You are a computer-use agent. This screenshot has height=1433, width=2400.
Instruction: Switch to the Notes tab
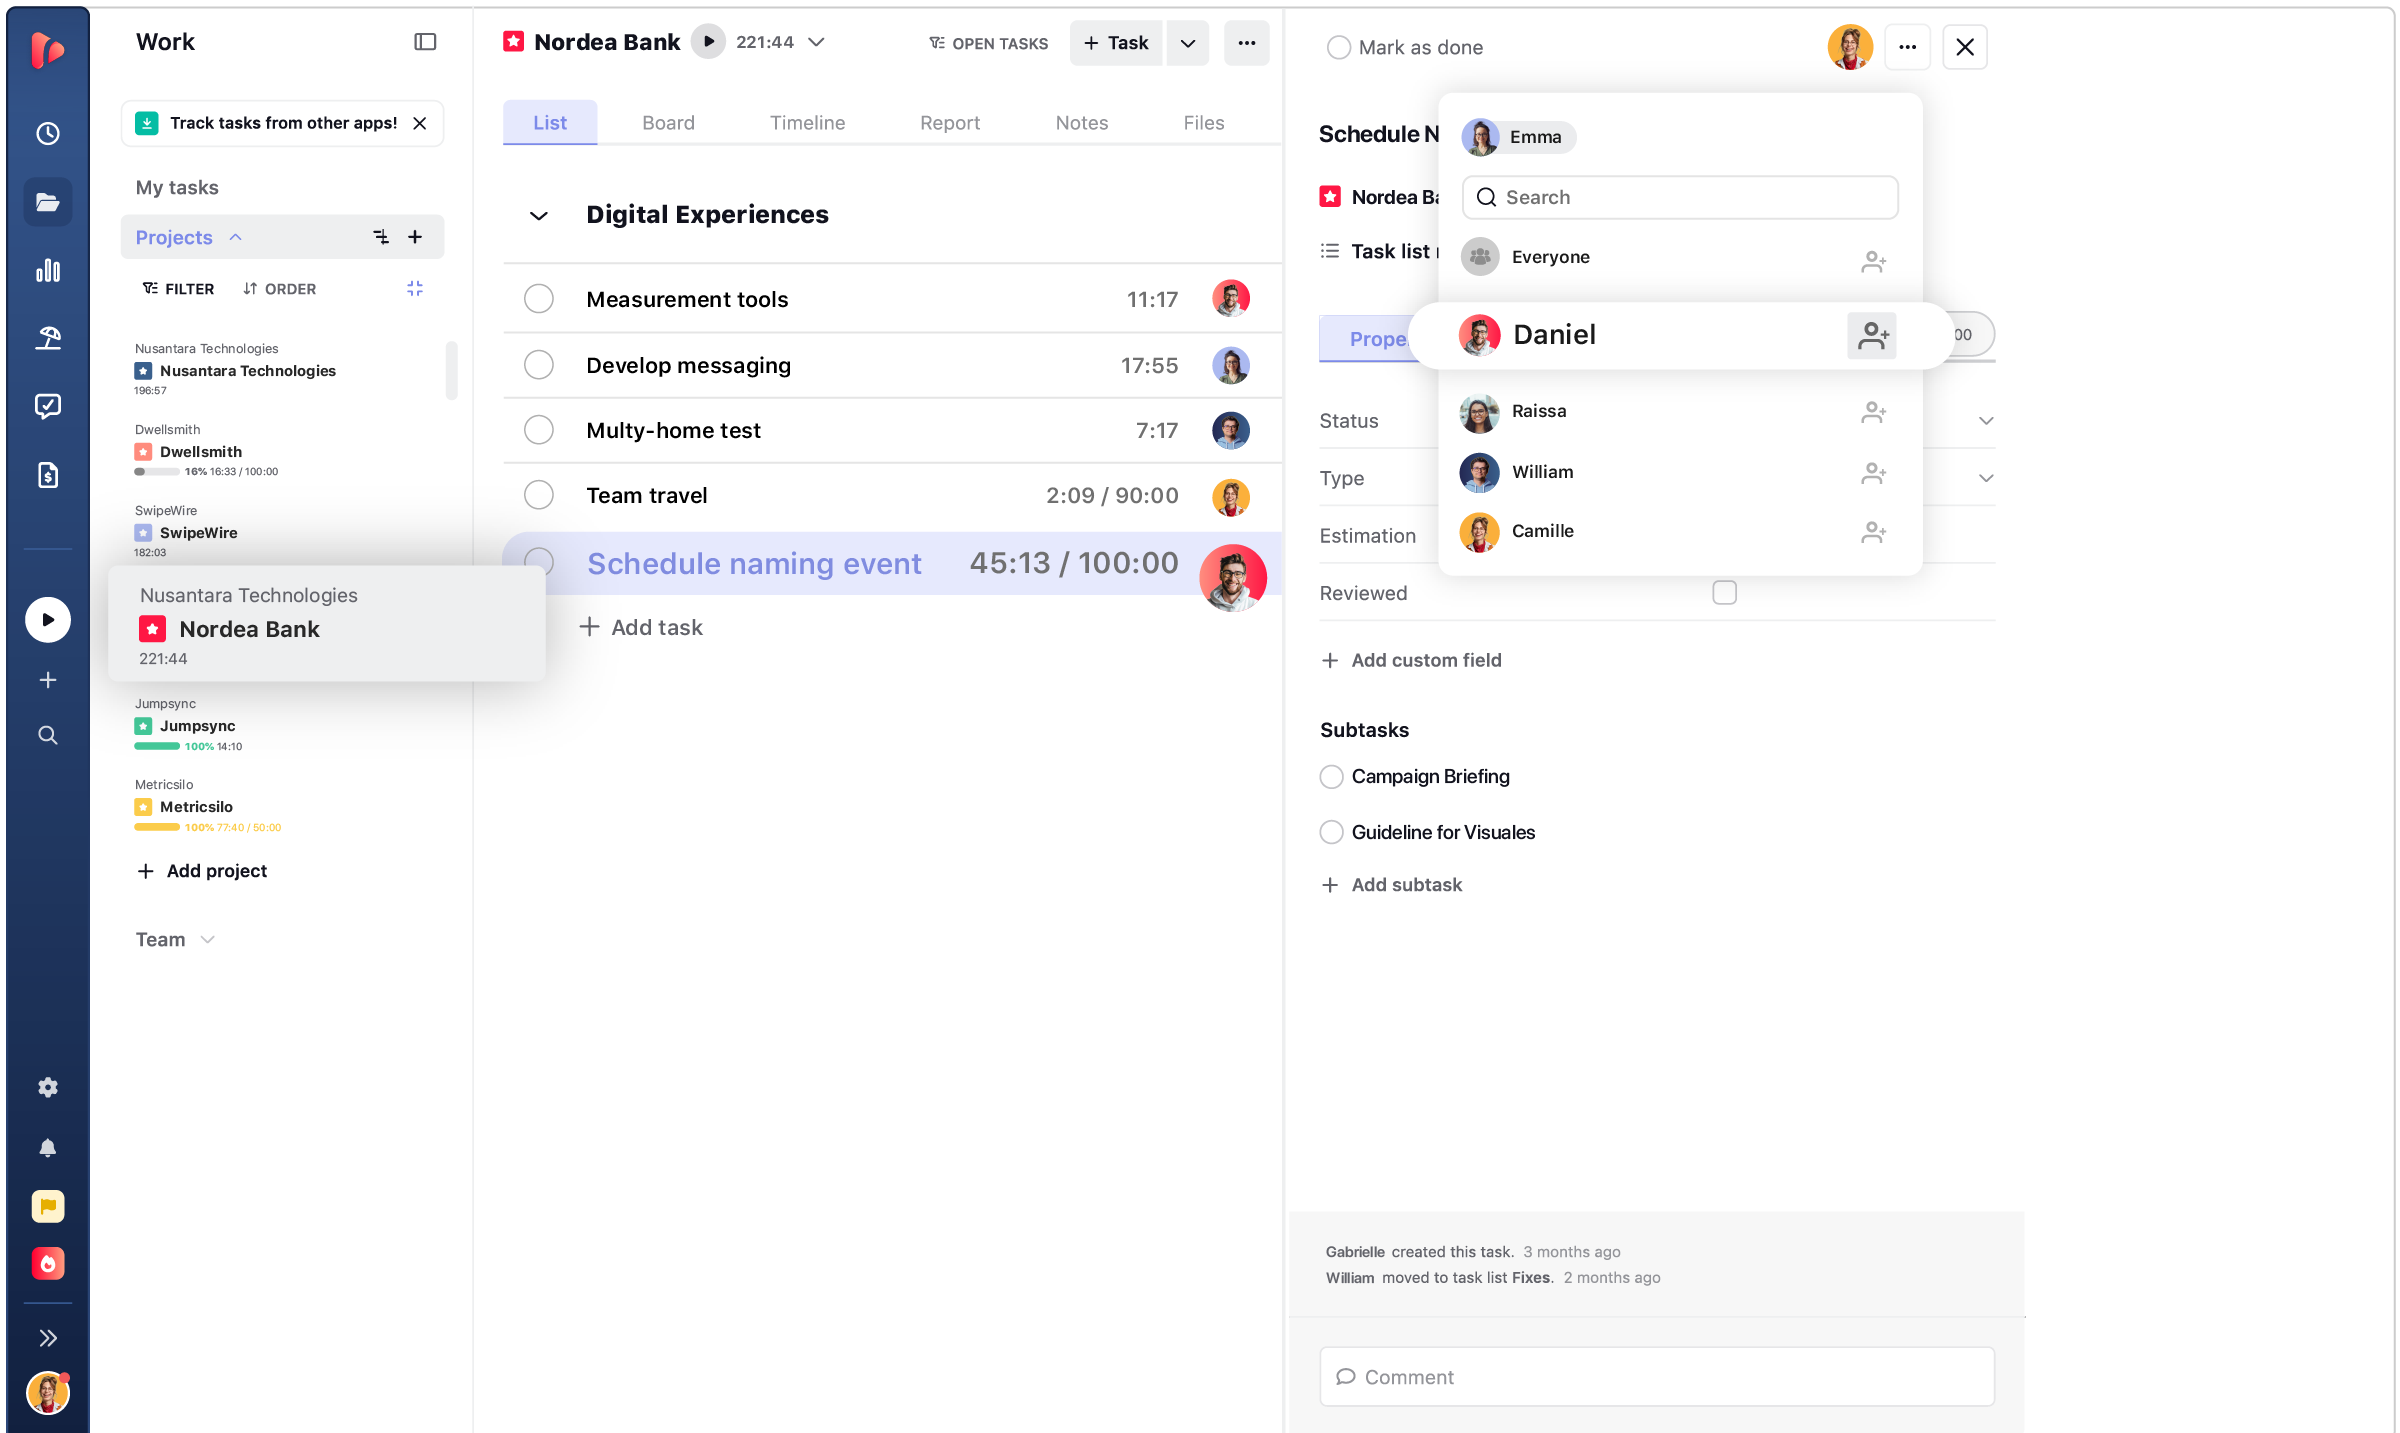1081,123
